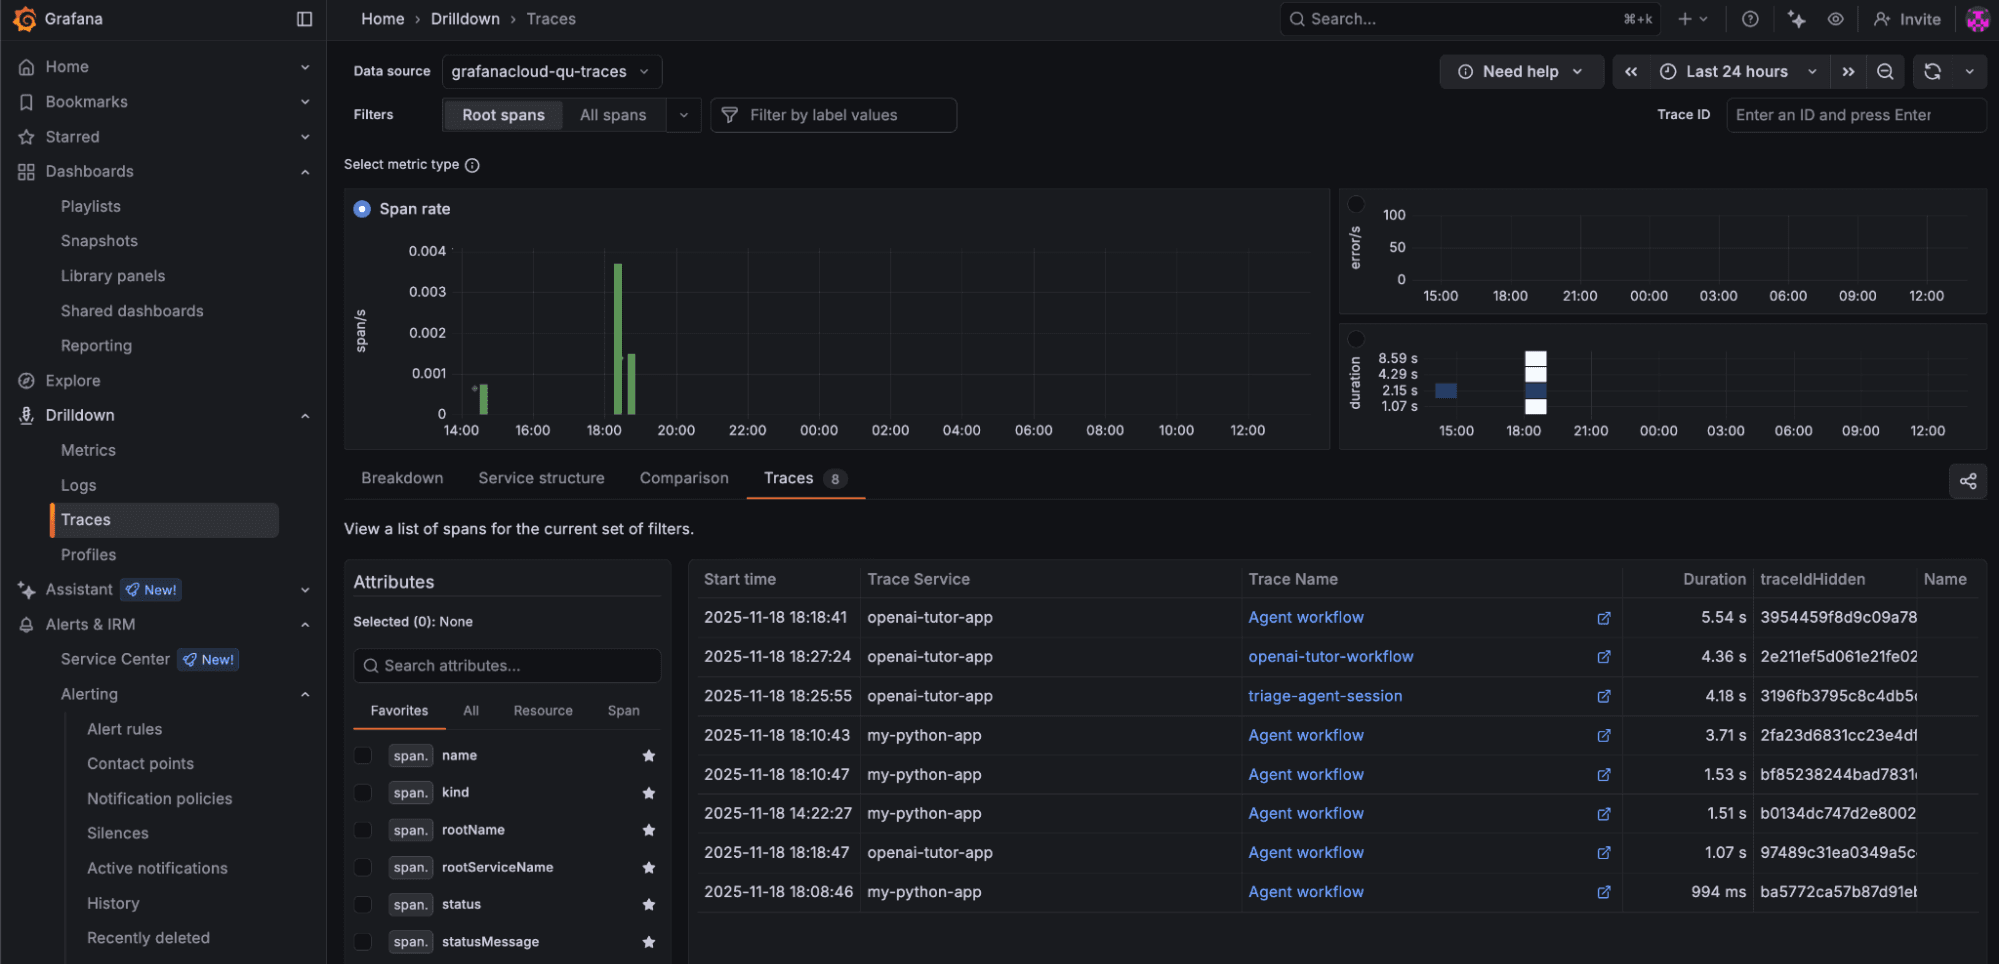Open the triage-agent-session trace link

tap(1325, 696)
